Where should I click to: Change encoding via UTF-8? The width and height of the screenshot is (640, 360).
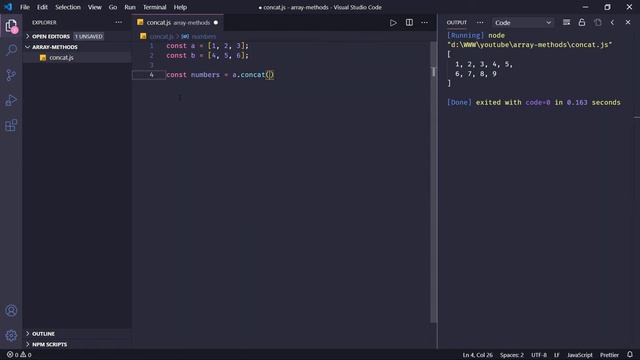(539, 355)
